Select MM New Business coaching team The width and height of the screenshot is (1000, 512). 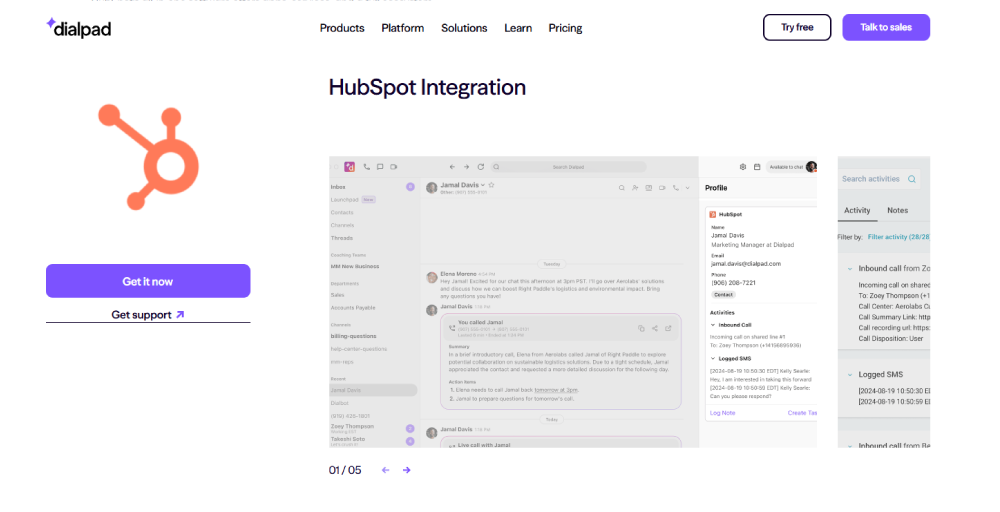[355, 267]
